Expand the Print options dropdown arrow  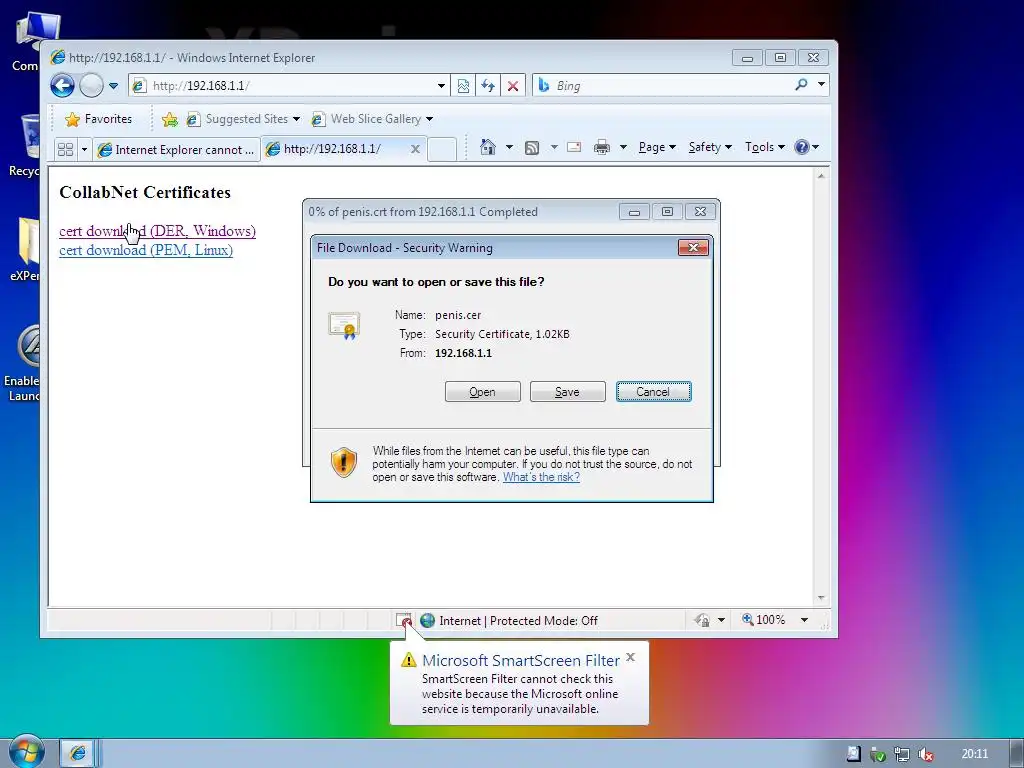(x=623, y=147)
